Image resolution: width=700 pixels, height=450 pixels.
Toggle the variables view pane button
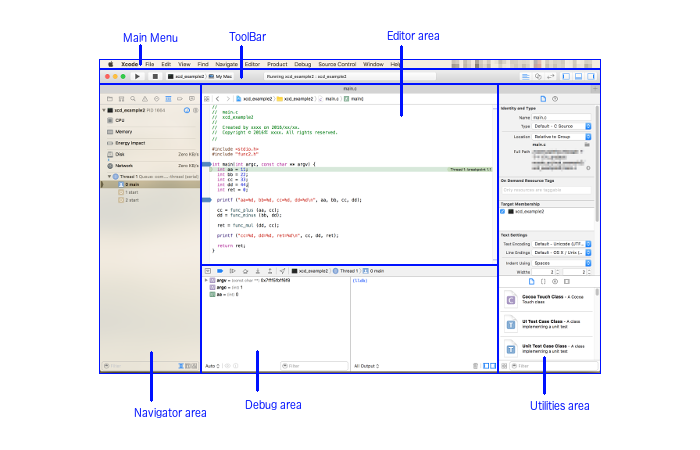coord(486,366)
